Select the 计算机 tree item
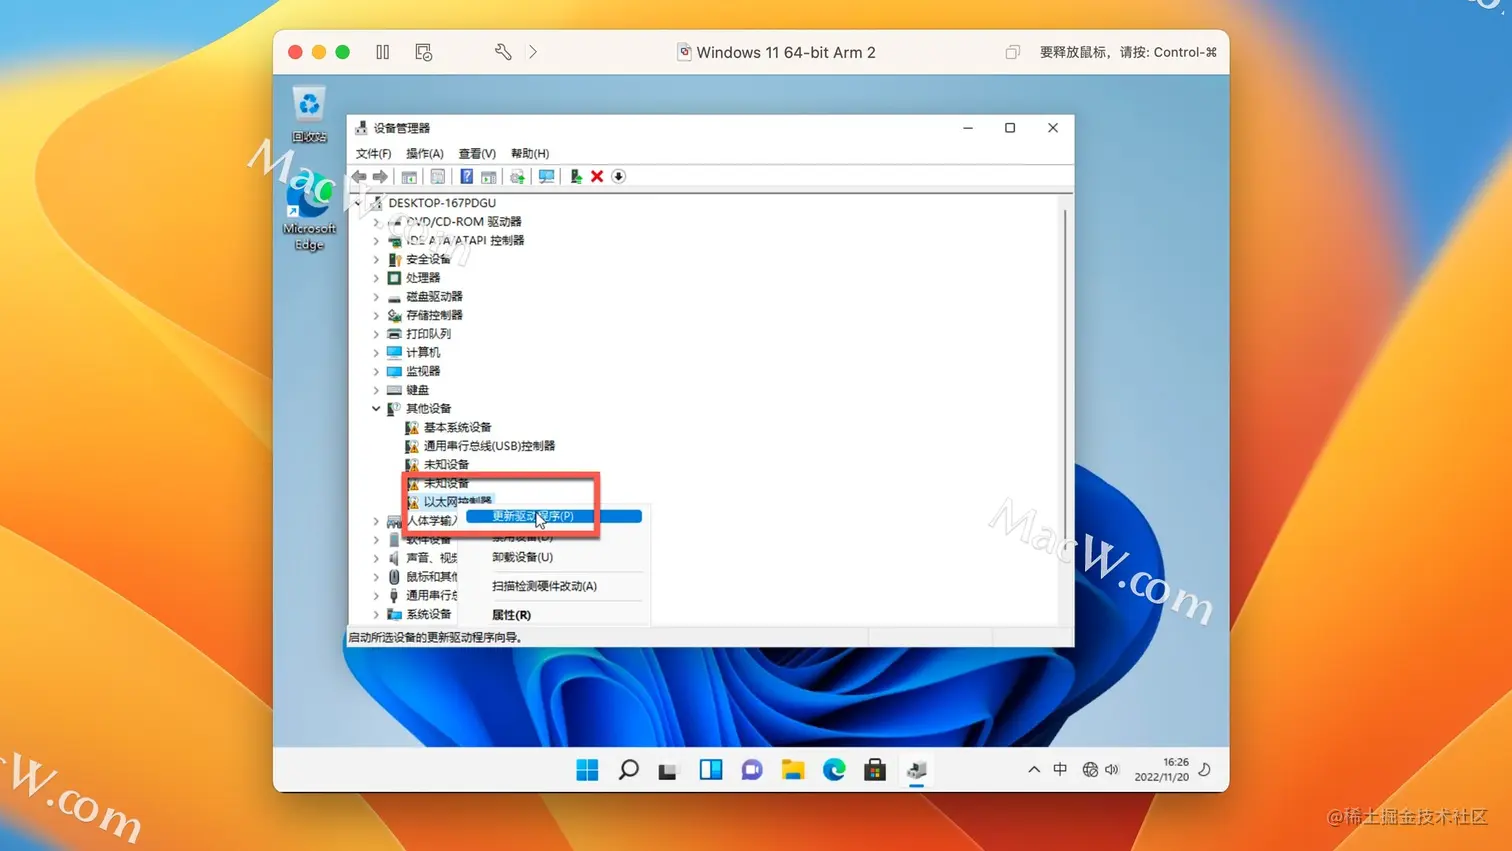This screenshot has width=1512, height=851. (423, 353)
